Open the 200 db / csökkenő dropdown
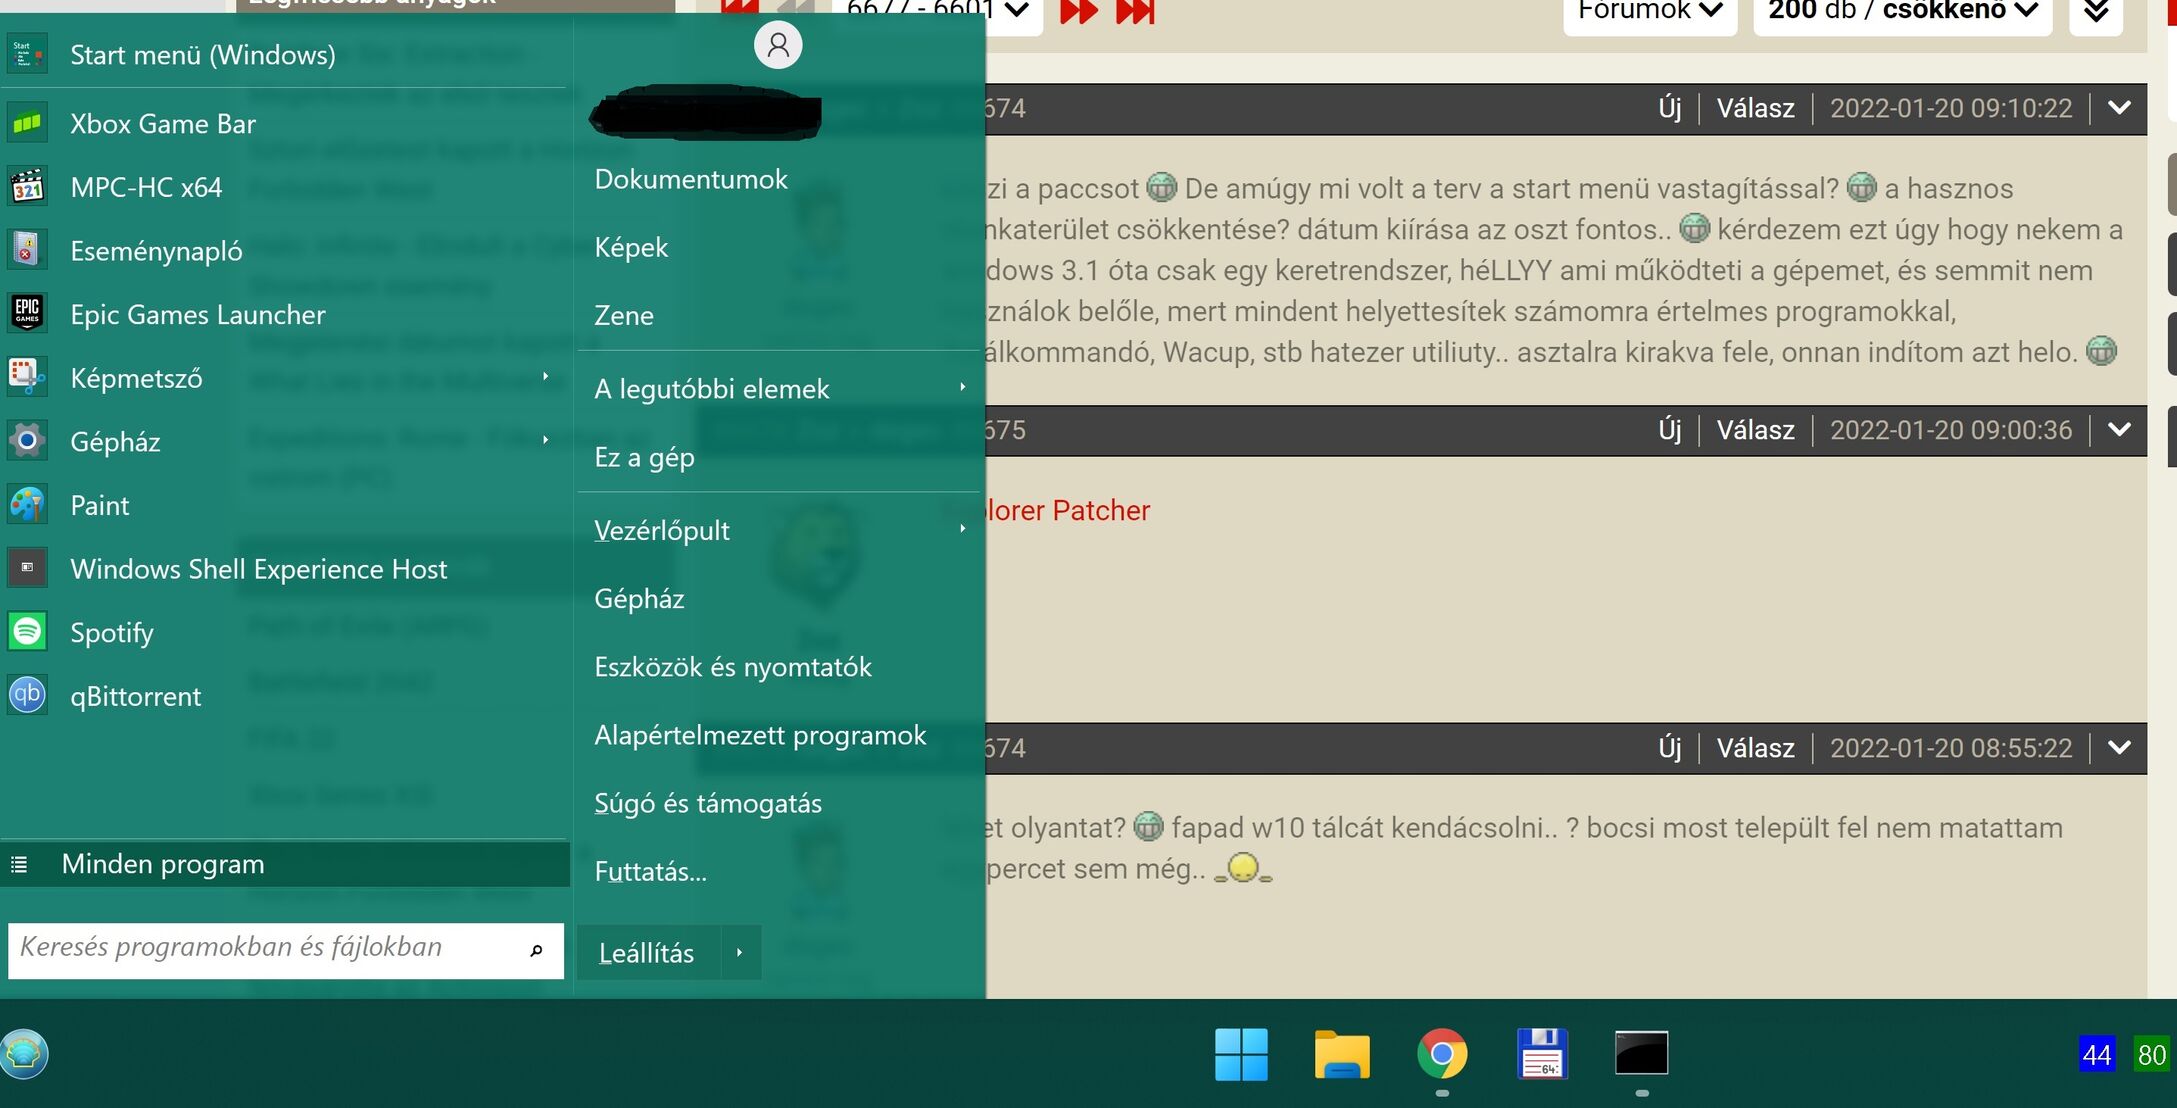 [x=1901, y=12]
